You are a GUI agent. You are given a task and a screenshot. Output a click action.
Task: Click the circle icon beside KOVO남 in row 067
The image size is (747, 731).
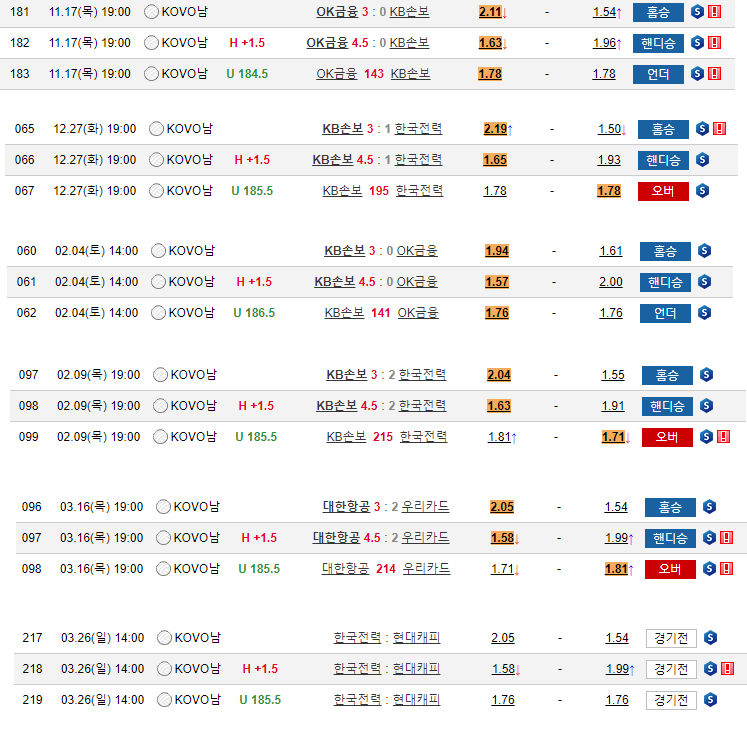tap(157, 191)
